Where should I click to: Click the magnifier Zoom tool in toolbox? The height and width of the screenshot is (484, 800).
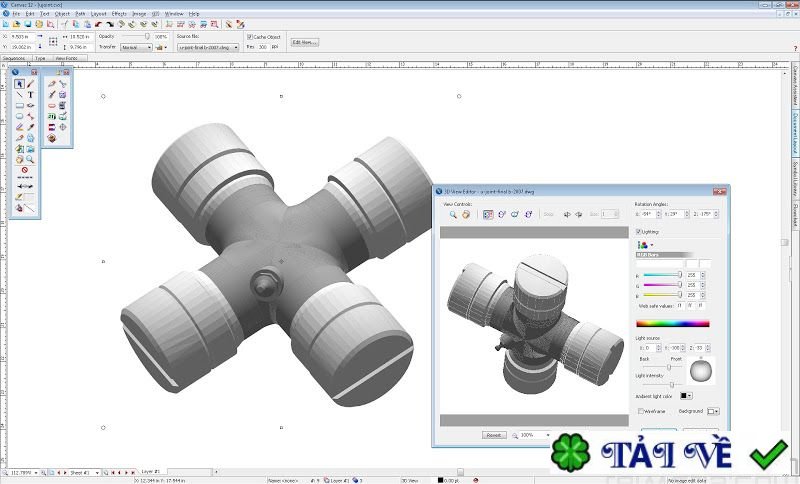pyautogui.click(x=31, y=159)
